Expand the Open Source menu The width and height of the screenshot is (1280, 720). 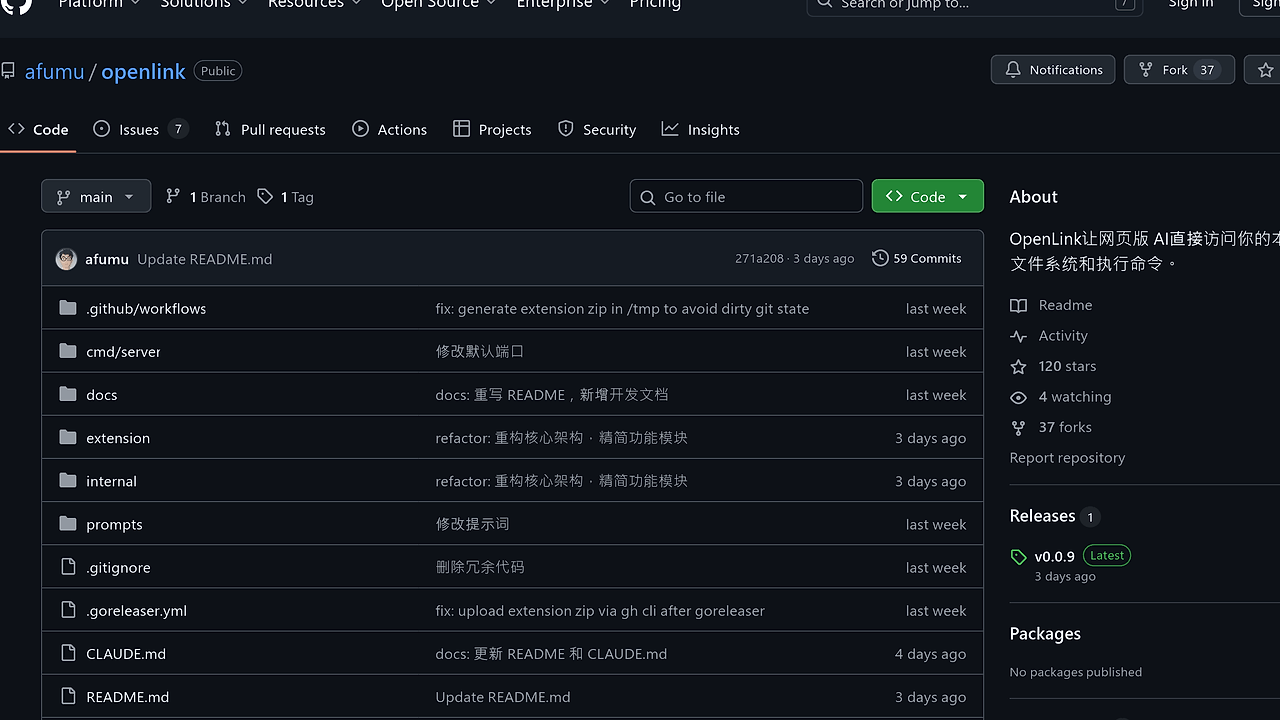point(439,4)
